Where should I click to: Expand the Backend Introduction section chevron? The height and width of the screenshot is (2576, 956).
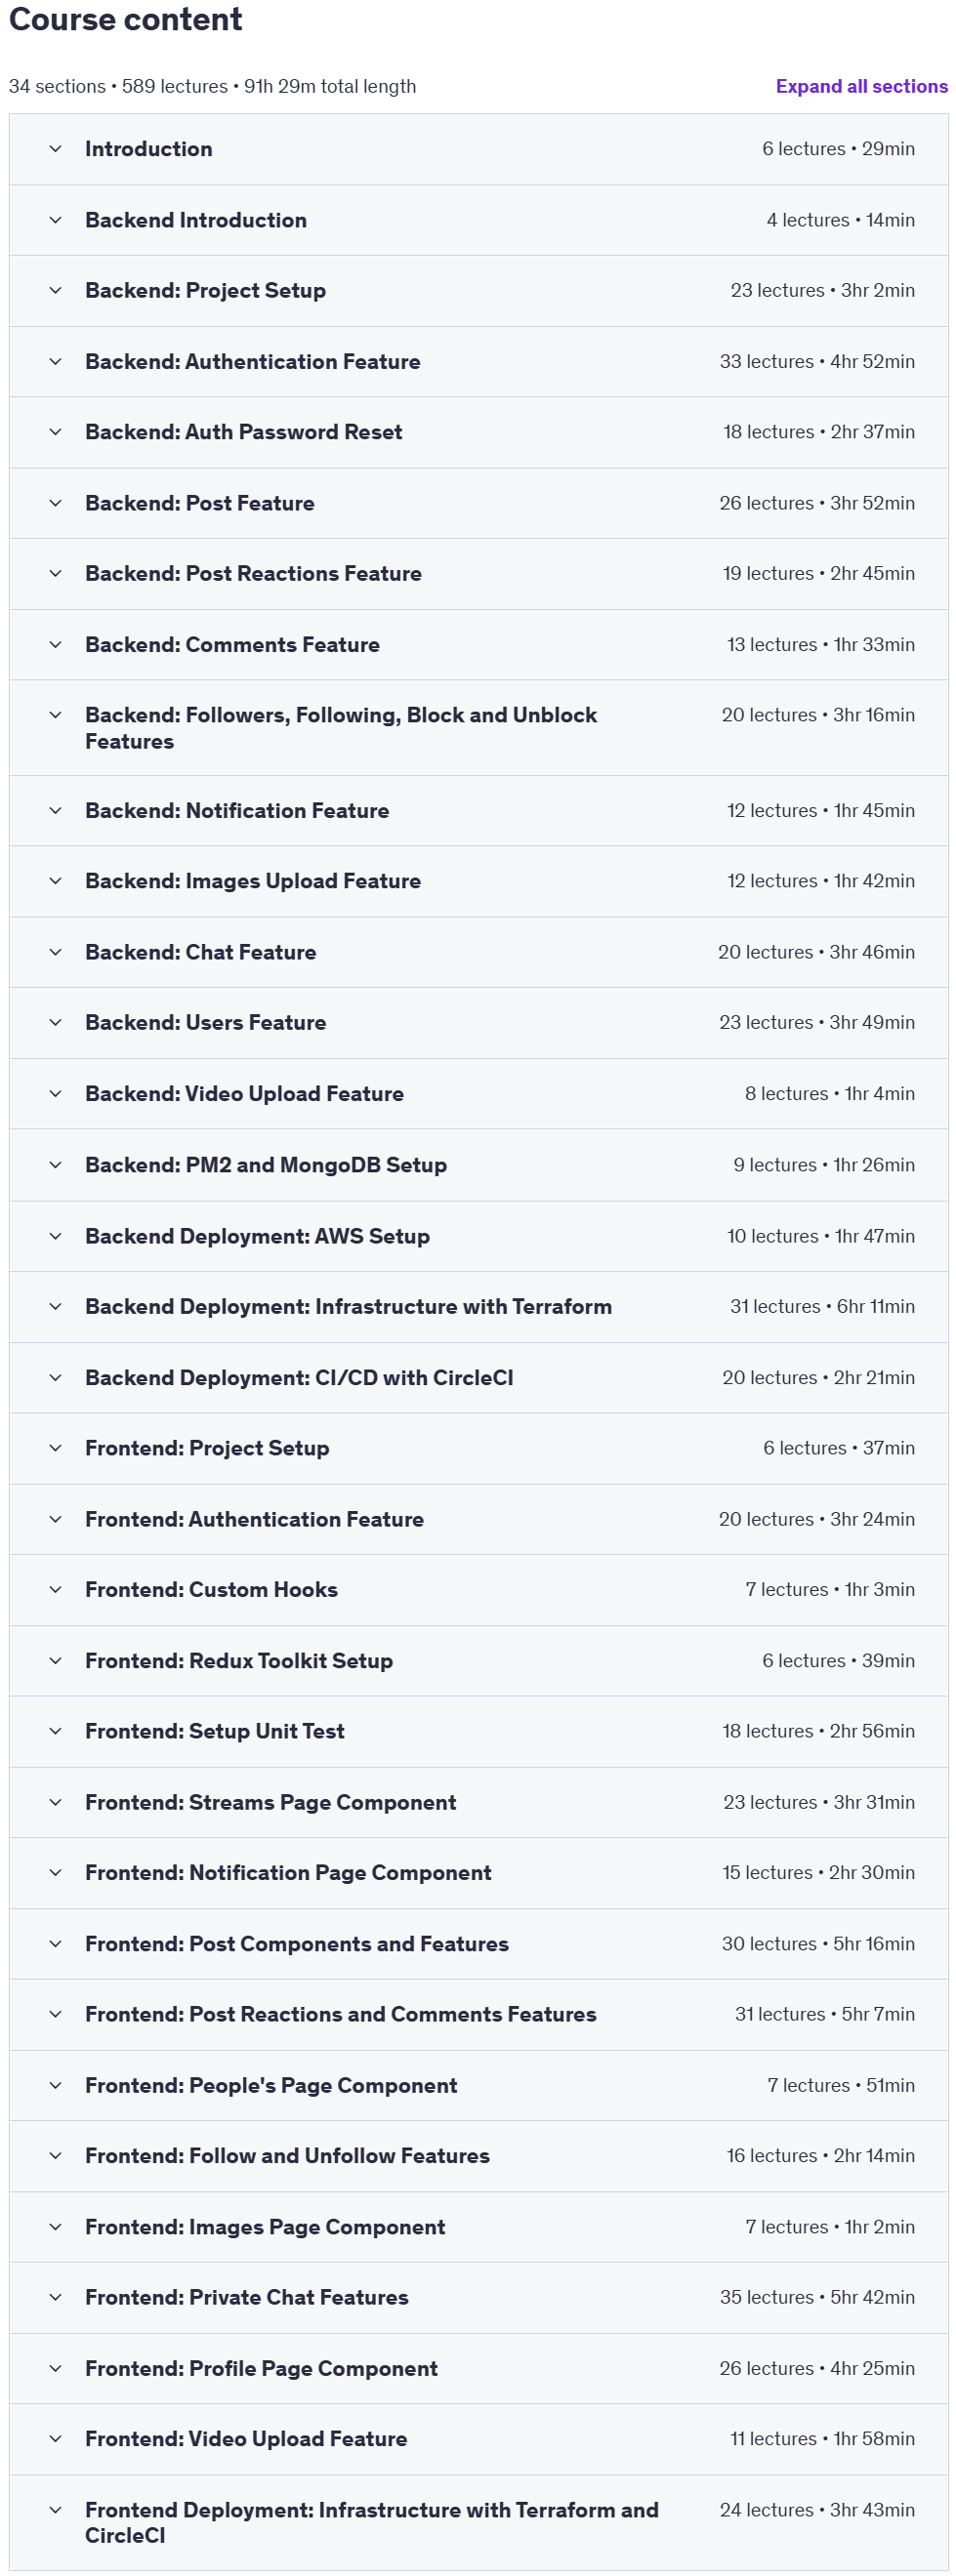56,220
